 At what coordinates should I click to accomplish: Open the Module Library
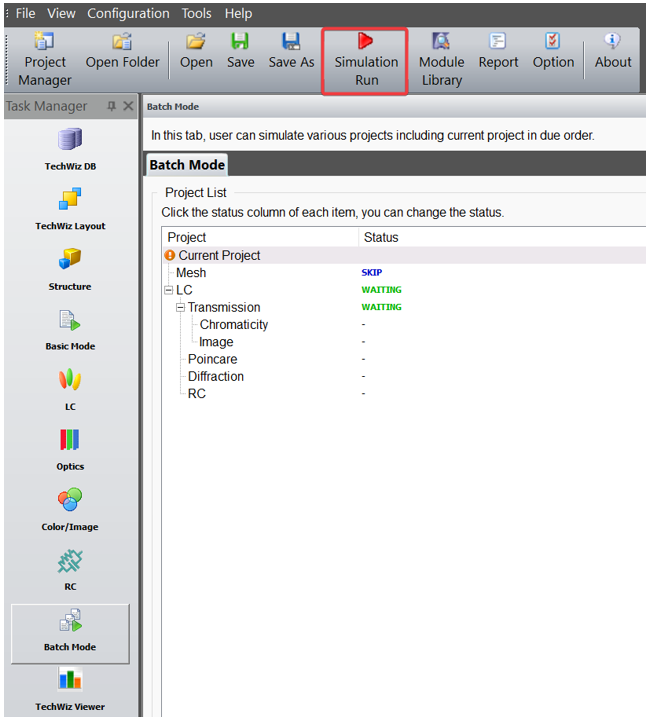point(441,60)
